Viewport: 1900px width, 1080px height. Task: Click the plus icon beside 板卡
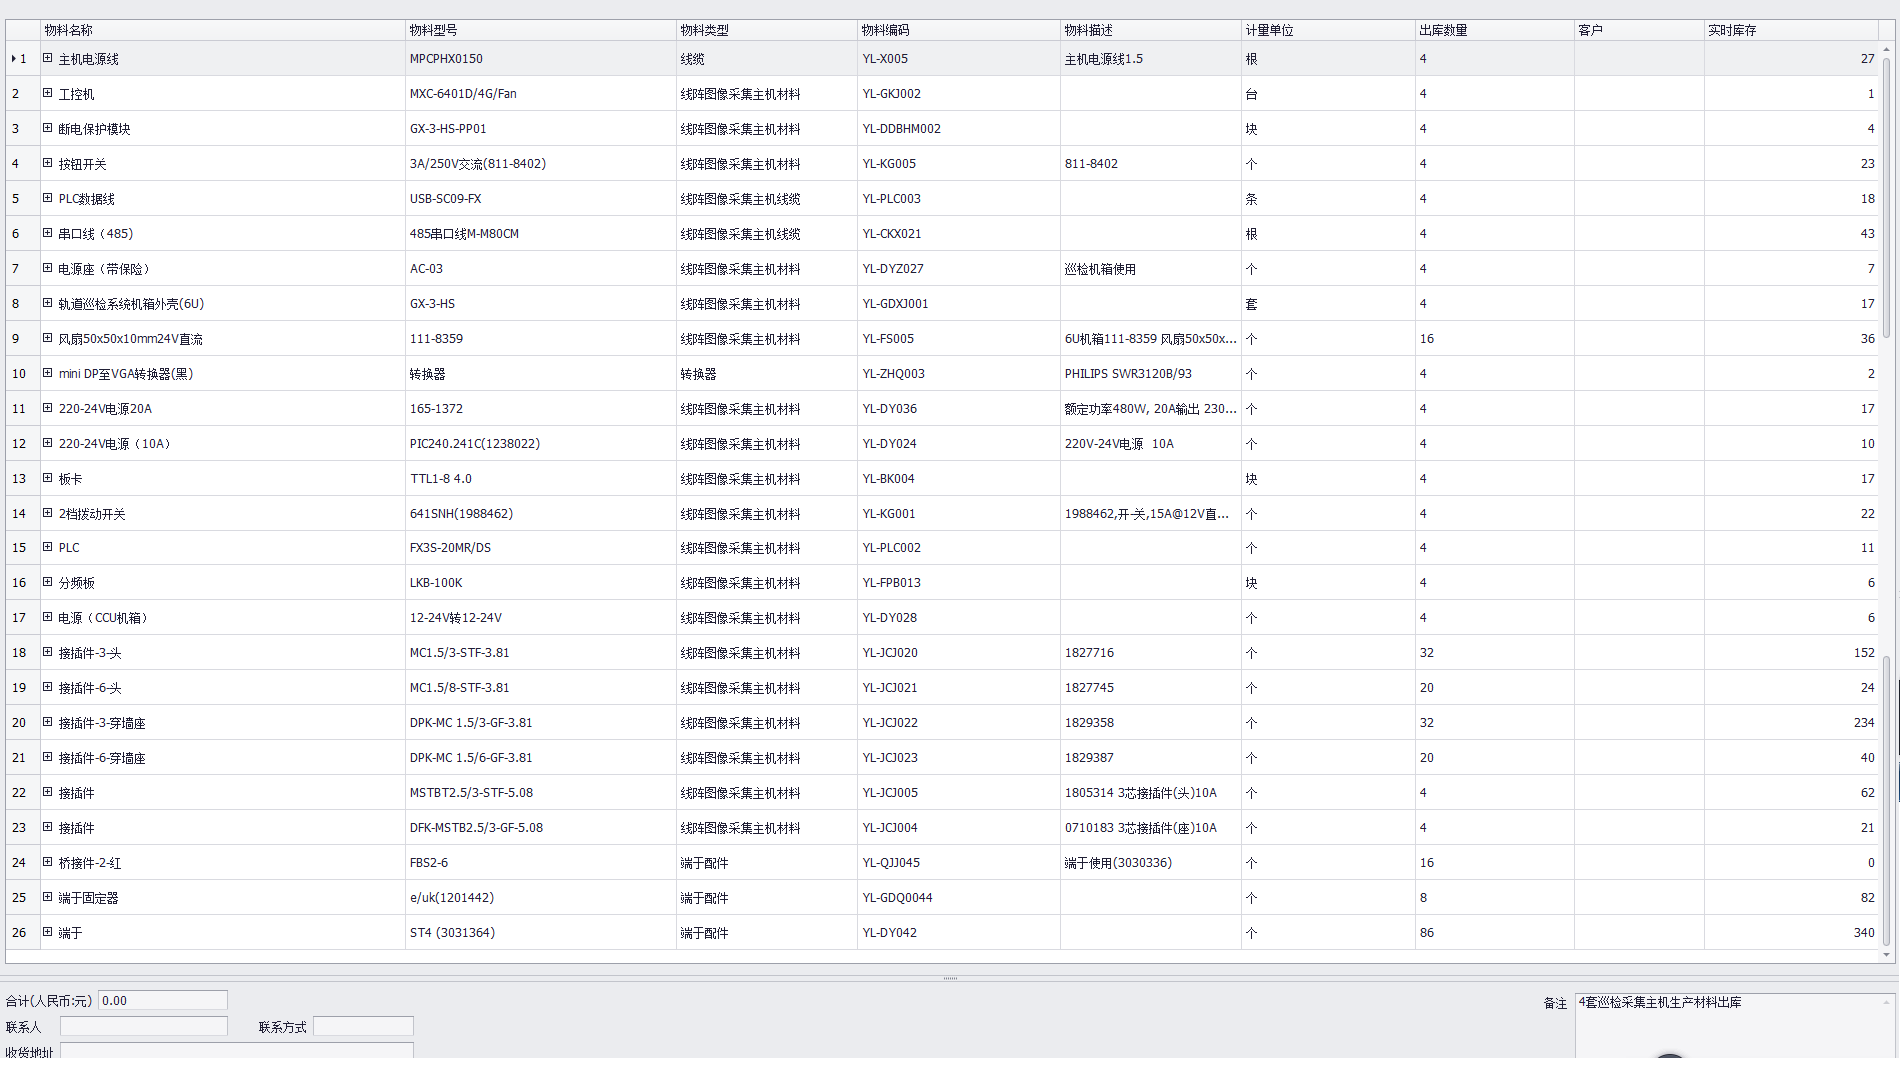point(47,479)
